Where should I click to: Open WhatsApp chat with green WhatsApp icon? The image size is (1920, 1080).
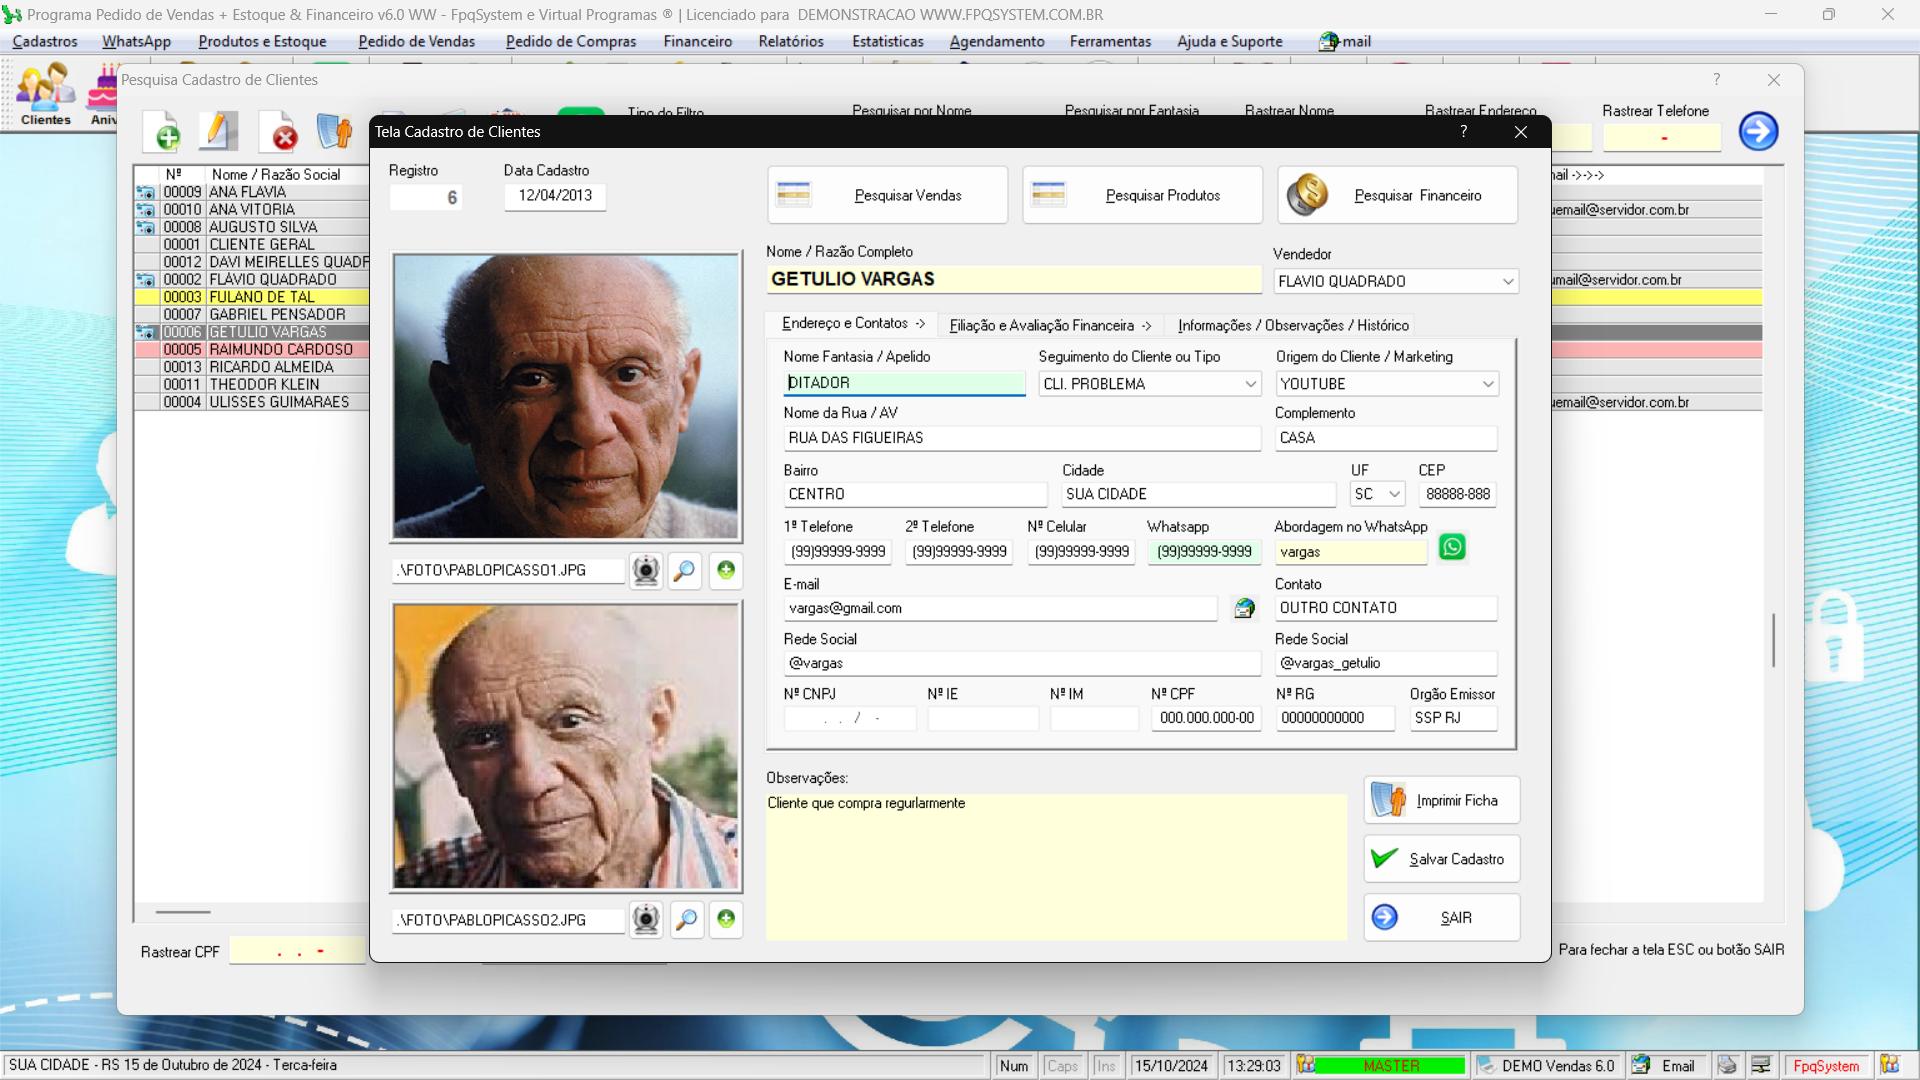click(x=1452, y=547)
